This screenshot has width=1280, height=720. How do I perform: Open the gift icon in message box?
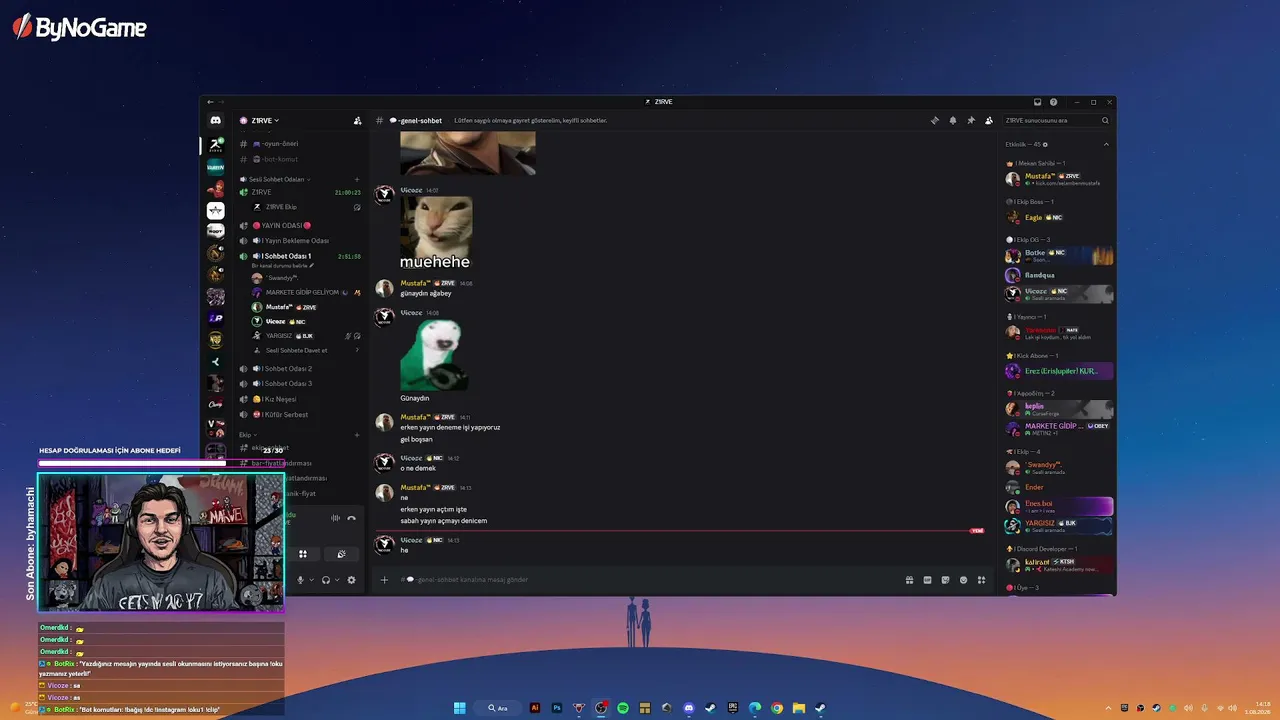tap(909, 580)
